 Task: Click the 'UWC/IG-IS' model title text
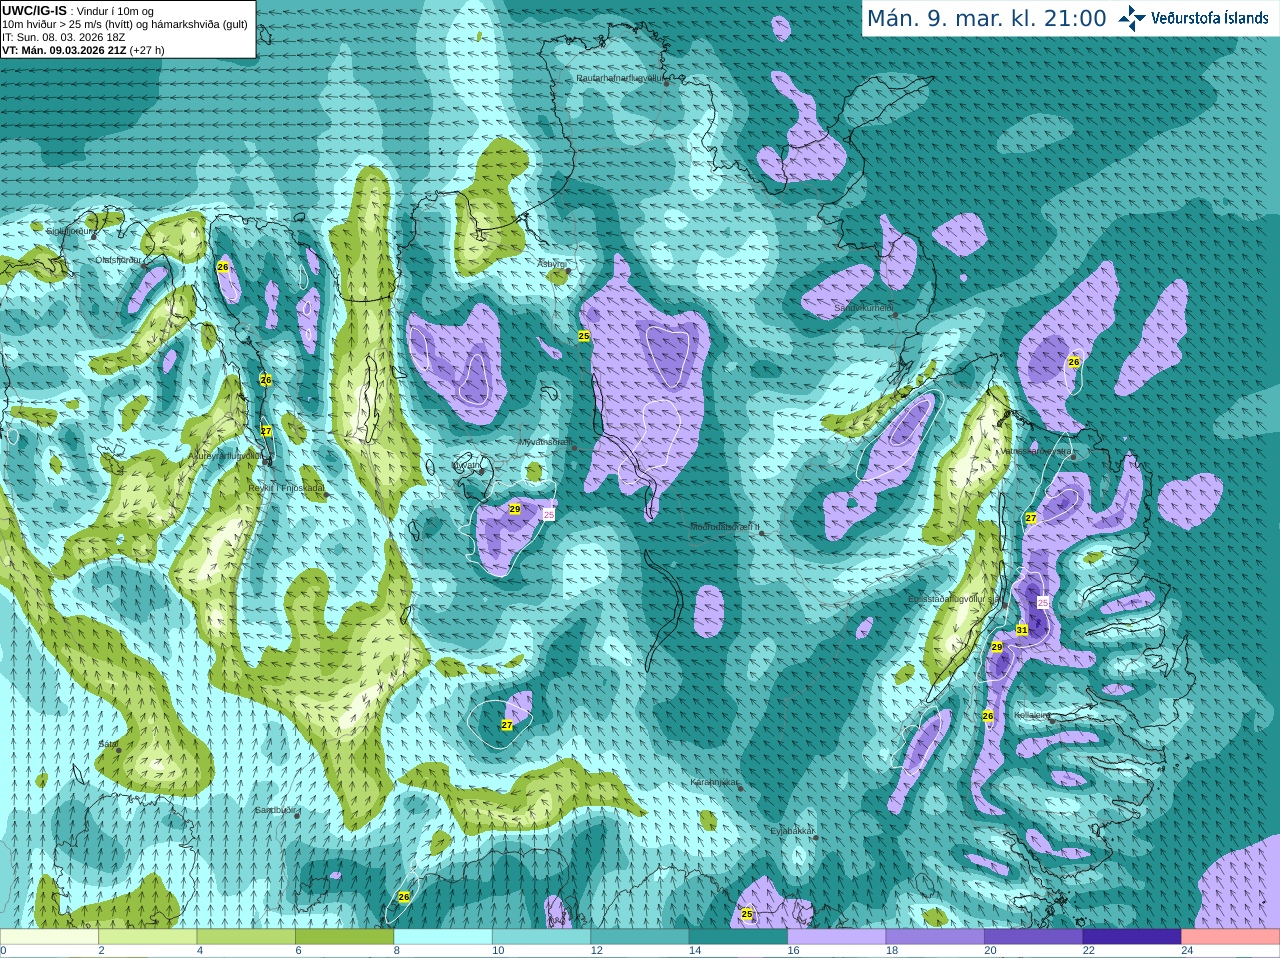tap(35, 10)
